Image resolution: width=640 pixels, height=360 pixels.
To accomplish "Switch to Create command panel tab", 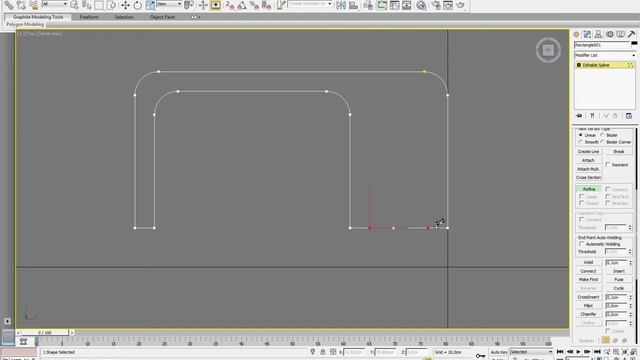I will click(x=576, y=34).
